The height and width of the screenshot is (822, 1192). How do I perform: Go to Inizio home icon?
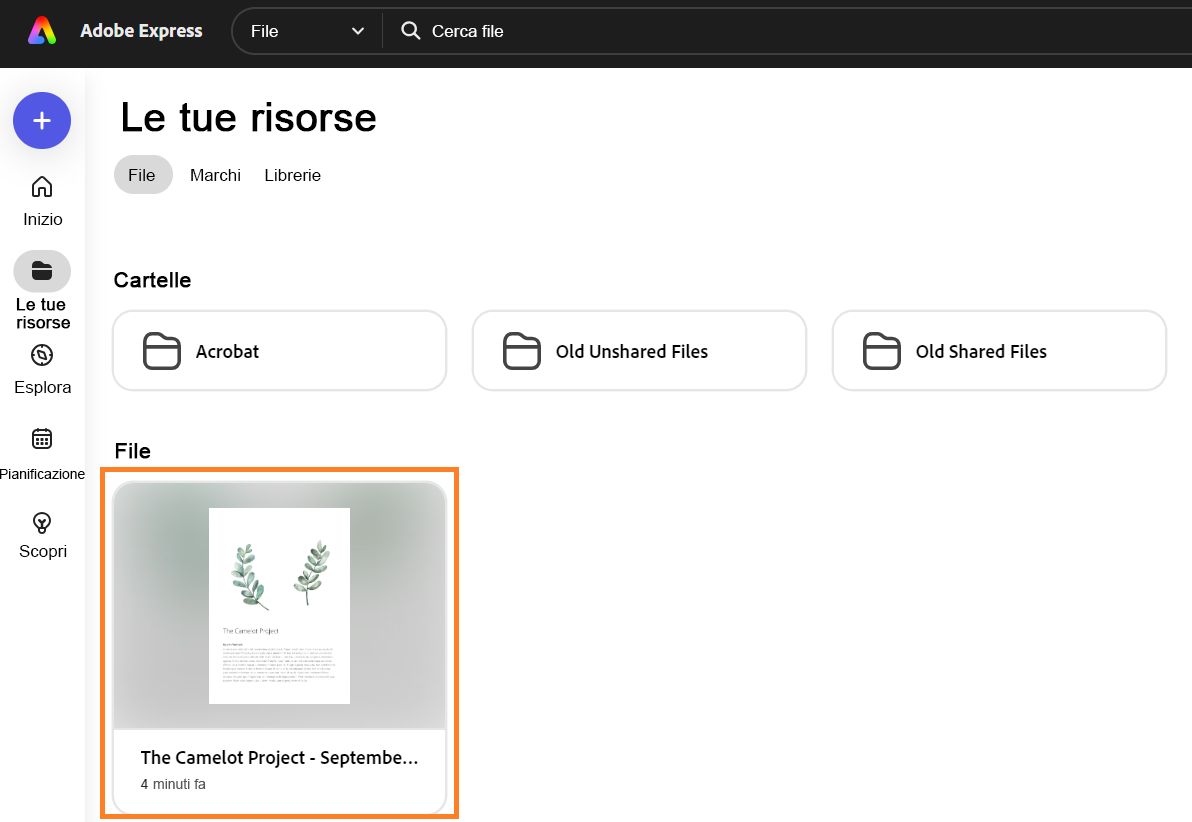(42, 186)
